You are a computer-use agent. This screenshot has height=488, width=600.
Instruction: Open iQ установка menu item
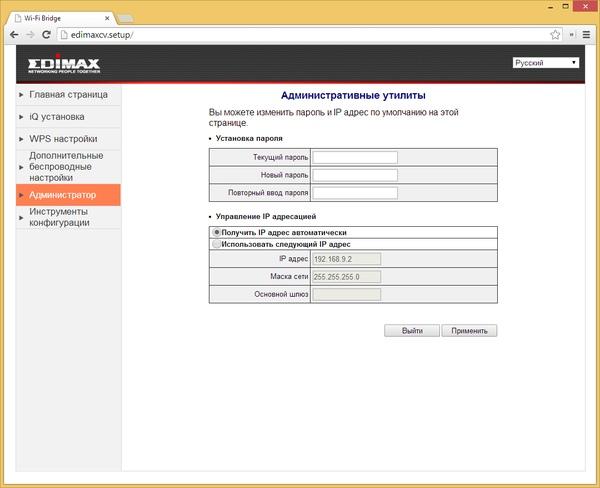pyautogui.click(x=68, y=117)
